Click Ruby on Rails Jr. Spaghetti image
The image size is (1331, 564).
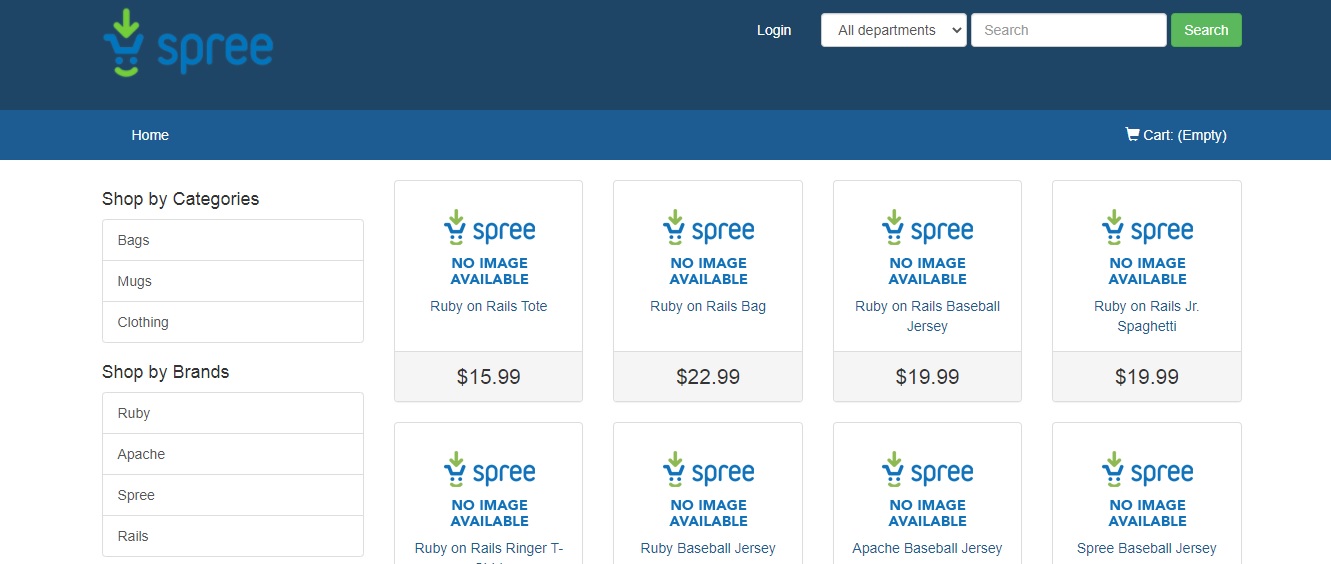click(1147, 246)
